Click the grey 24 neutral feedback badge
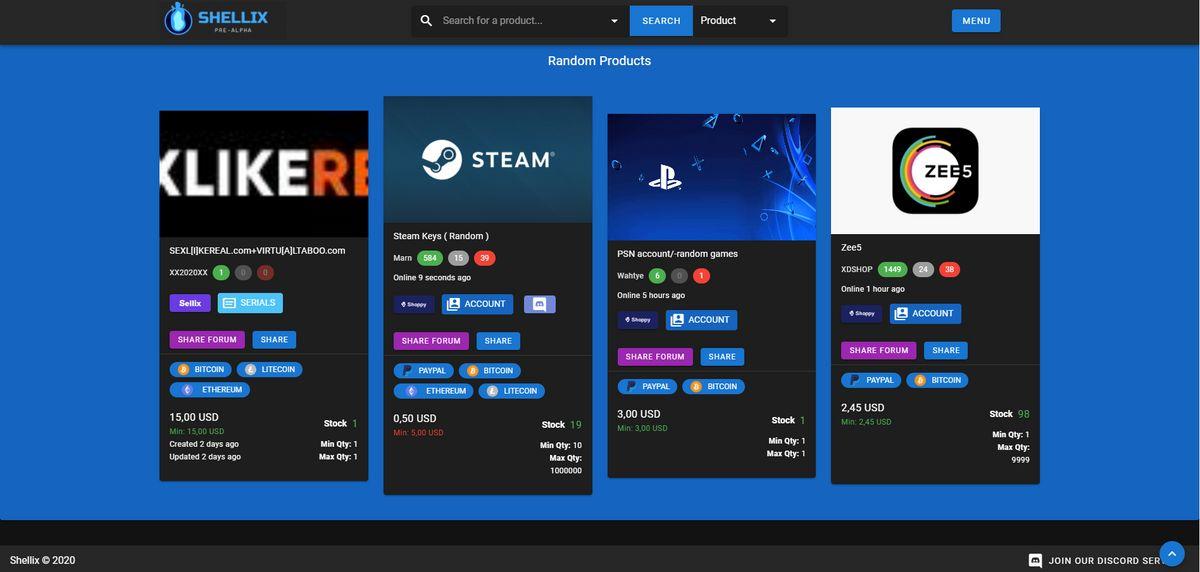1200x572 pixels. click(x=923, y=270)
